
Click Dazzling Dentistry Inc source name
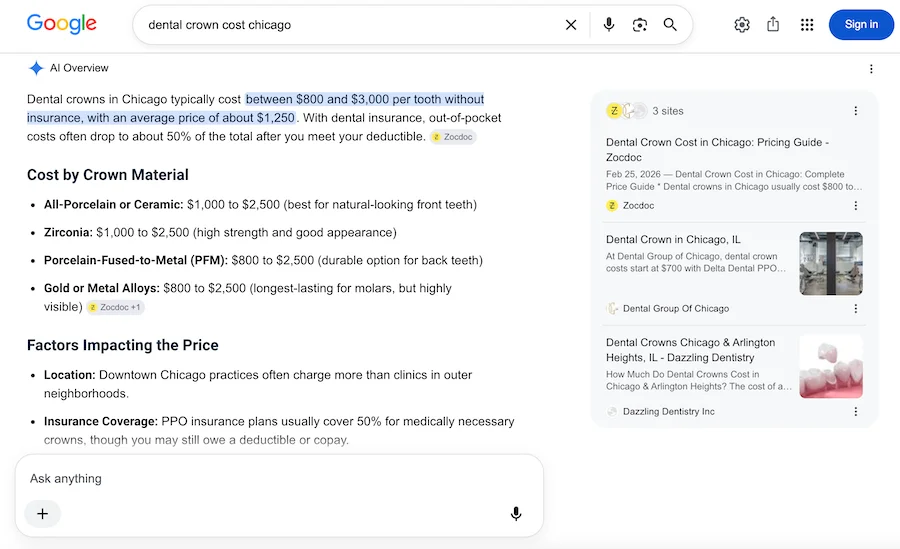click(669, 411)
